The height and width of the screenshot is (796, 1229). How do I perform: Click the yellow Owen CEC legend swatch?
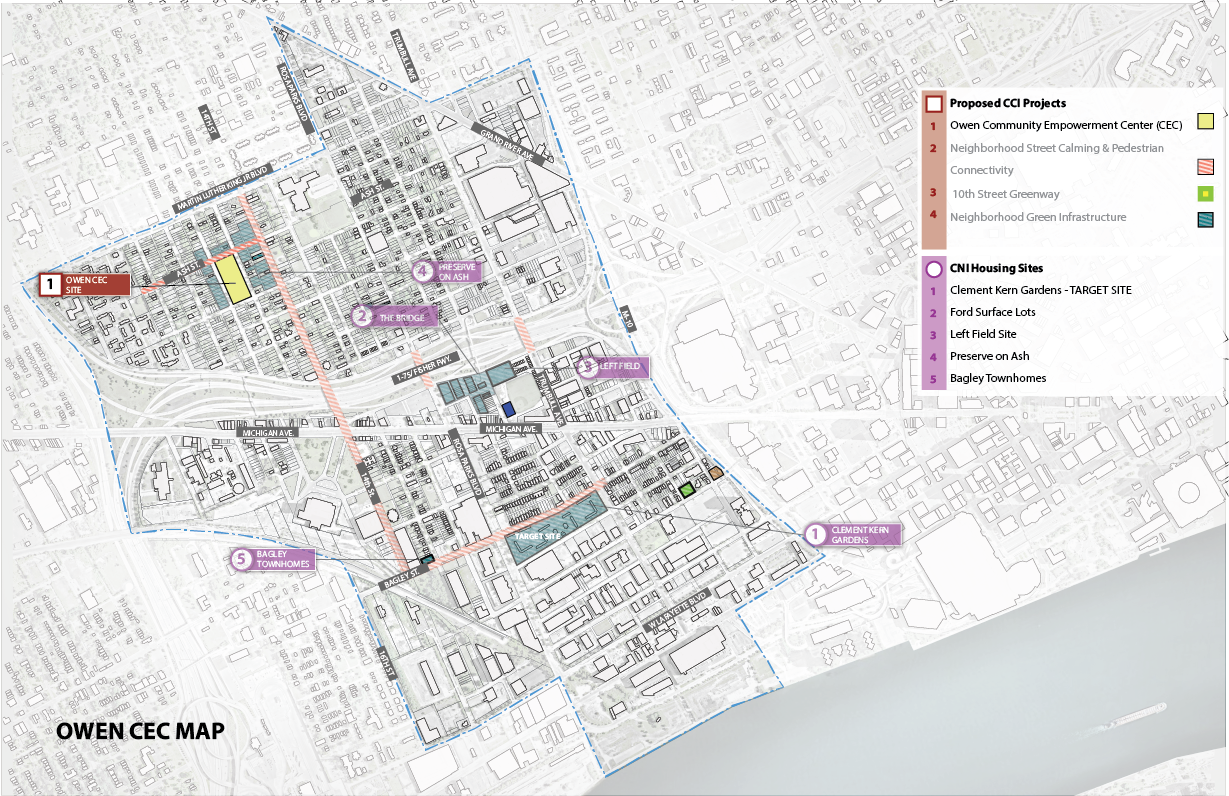point(1205,122)
